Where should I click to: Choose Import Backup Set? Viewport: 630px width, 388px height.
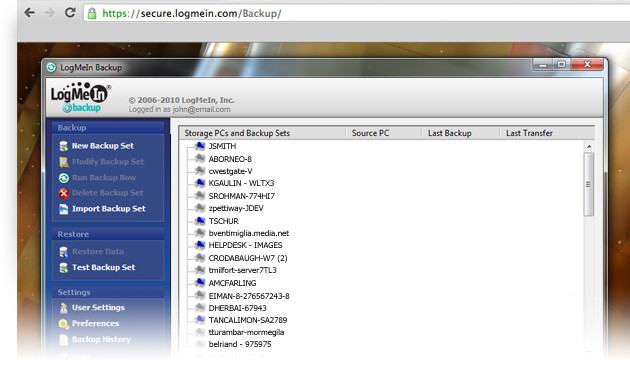pos(108,209)
